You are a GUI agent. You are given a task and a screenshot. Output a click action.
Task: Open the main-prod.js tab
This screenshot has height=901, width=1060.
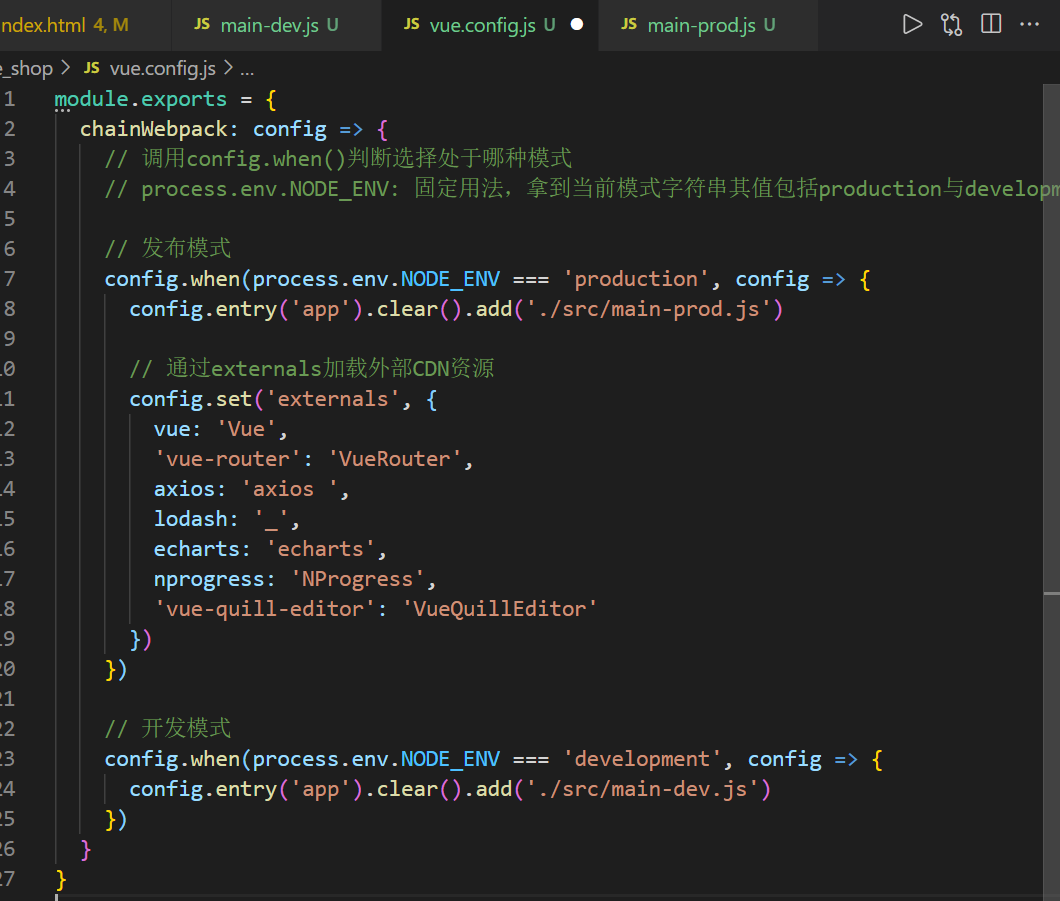click(x=701, y=25)
